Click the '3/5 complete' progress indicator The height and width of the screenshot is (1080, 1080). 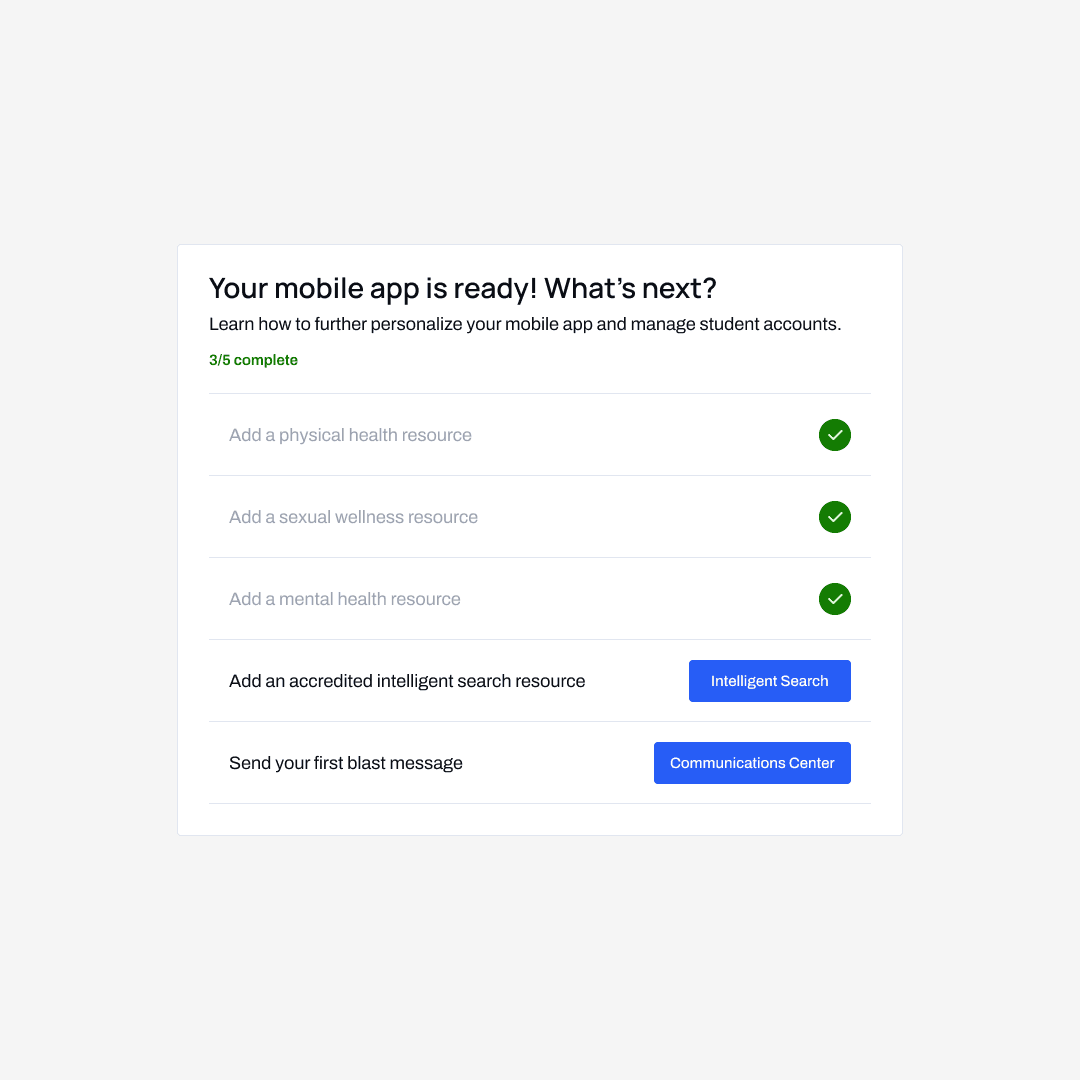[x=253, y=360]
